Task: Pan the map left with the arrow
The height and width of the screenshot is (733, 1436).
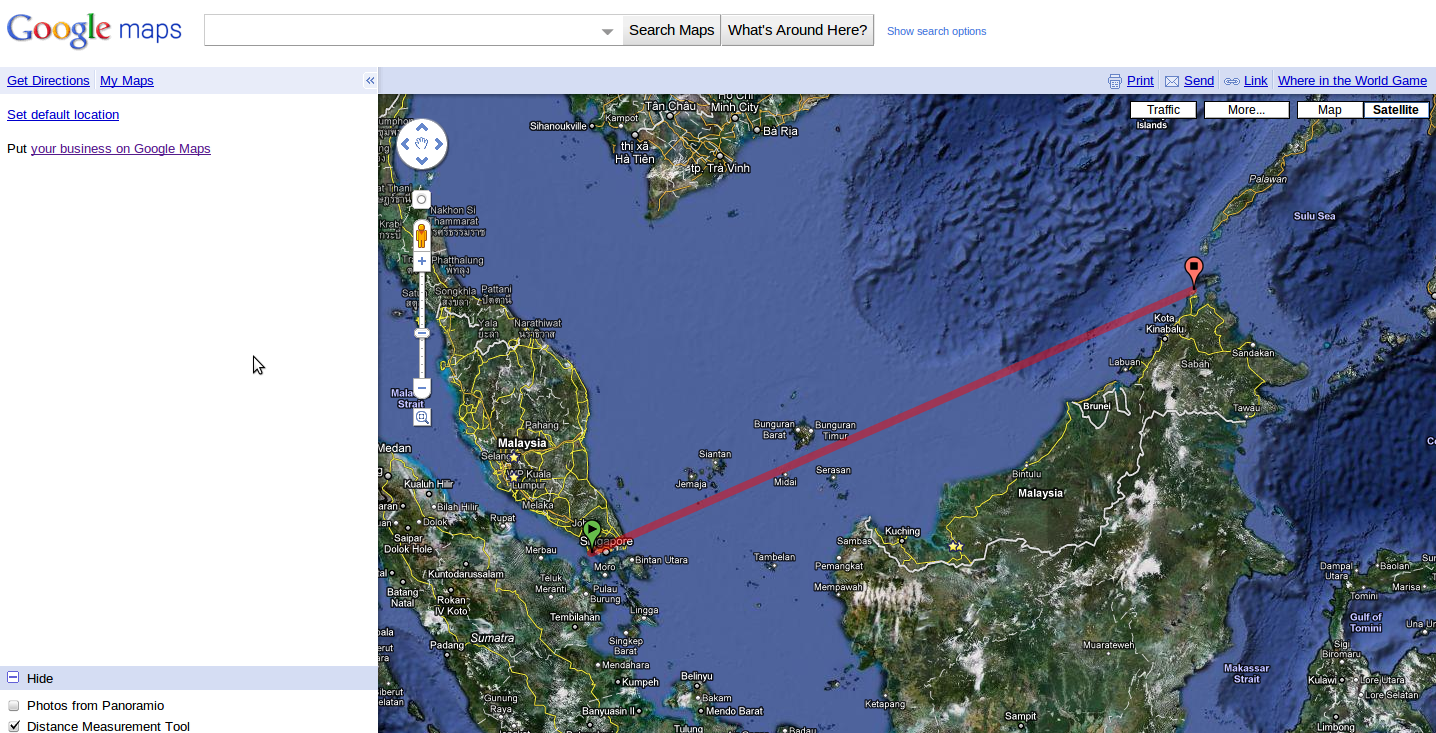Action: (x=405, y=144)
